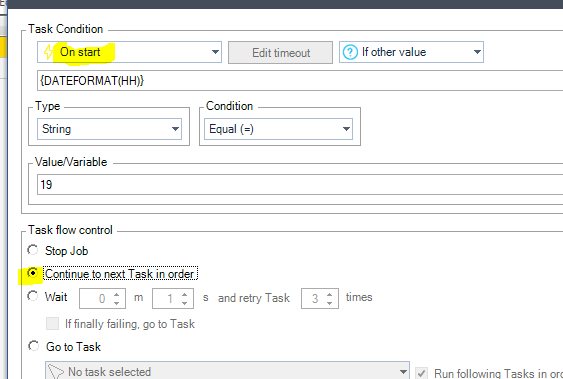Expand the Condition Equal (=) dropdown
The height and width of the screenshot is (379, 563).
coord(278,129)
